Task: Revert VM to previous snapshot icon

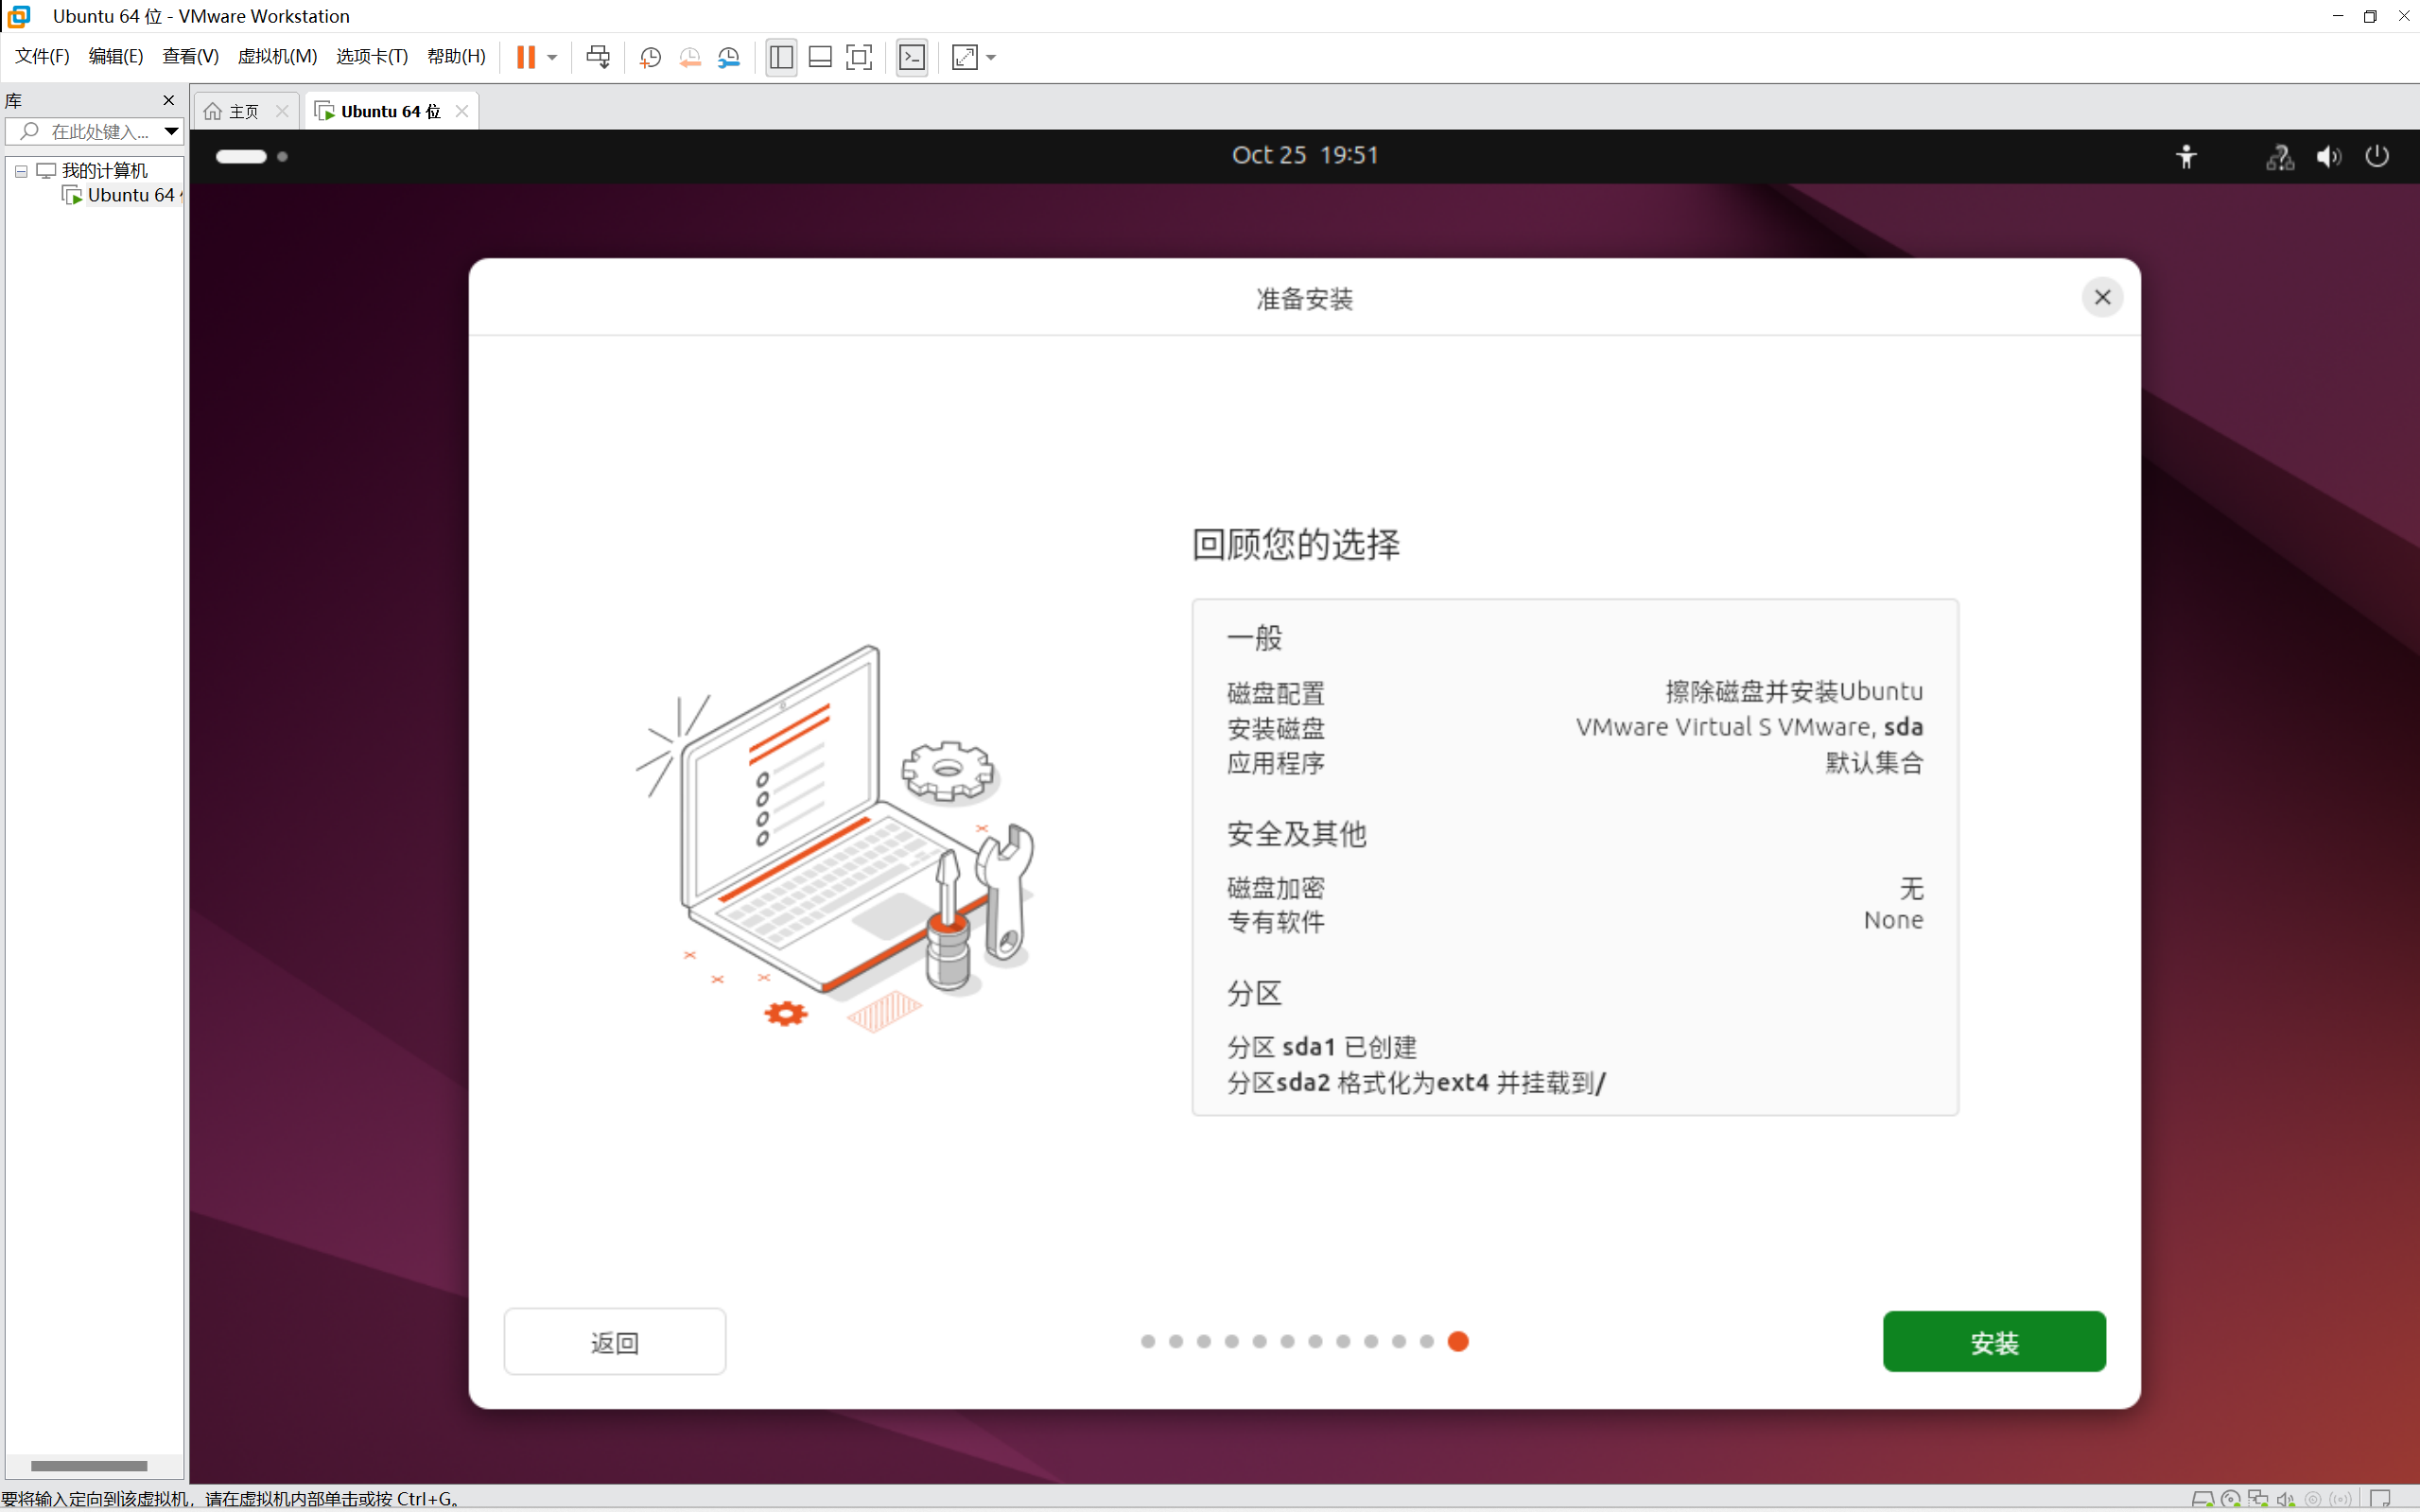Action: pyautogui.click(x=690, y=57)
